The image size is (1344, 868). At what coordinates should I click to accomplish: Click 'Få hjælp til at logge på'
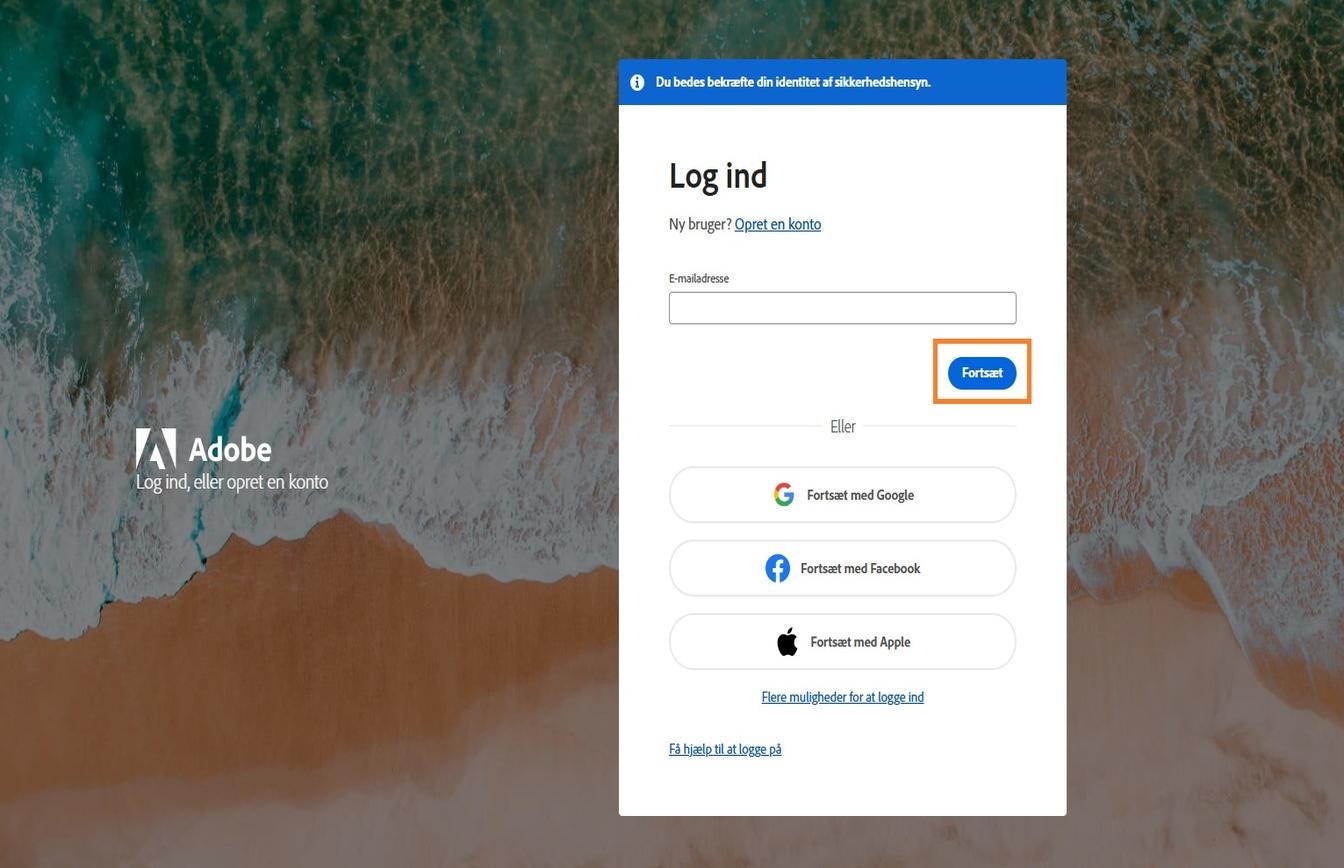tap(724, 748)
